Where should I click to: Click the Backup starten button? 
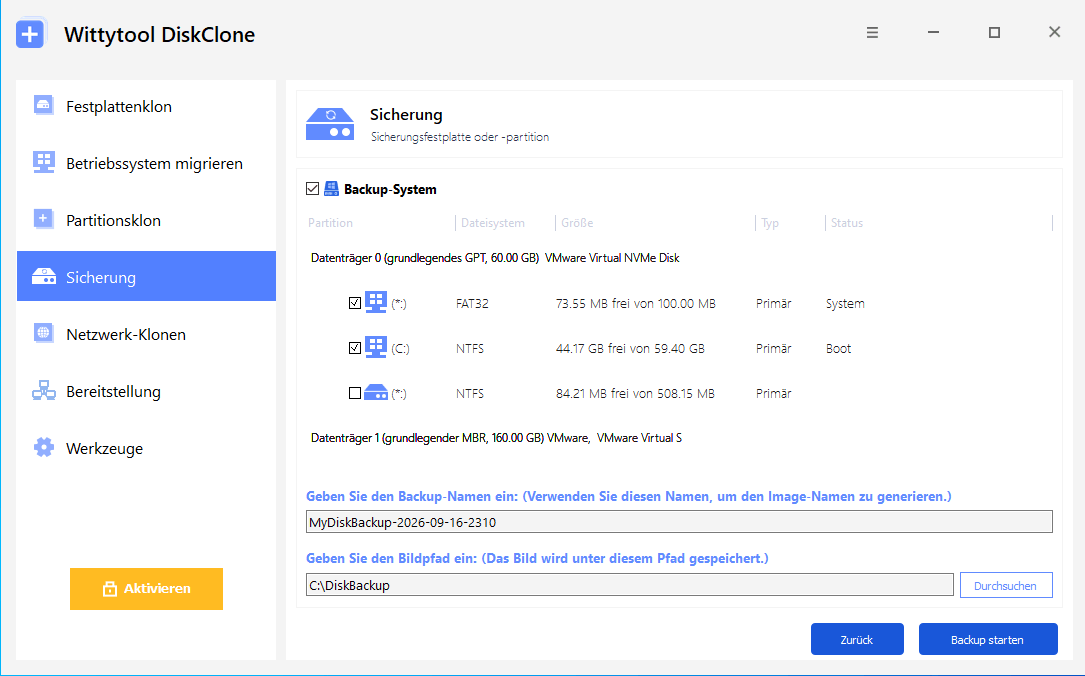coord(987,639)
